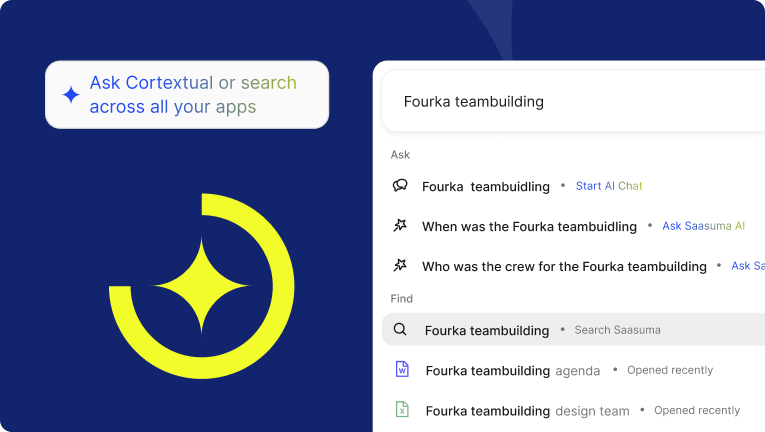
Task: Click the sparkle icon next to Who was
Action: (401, 266)
